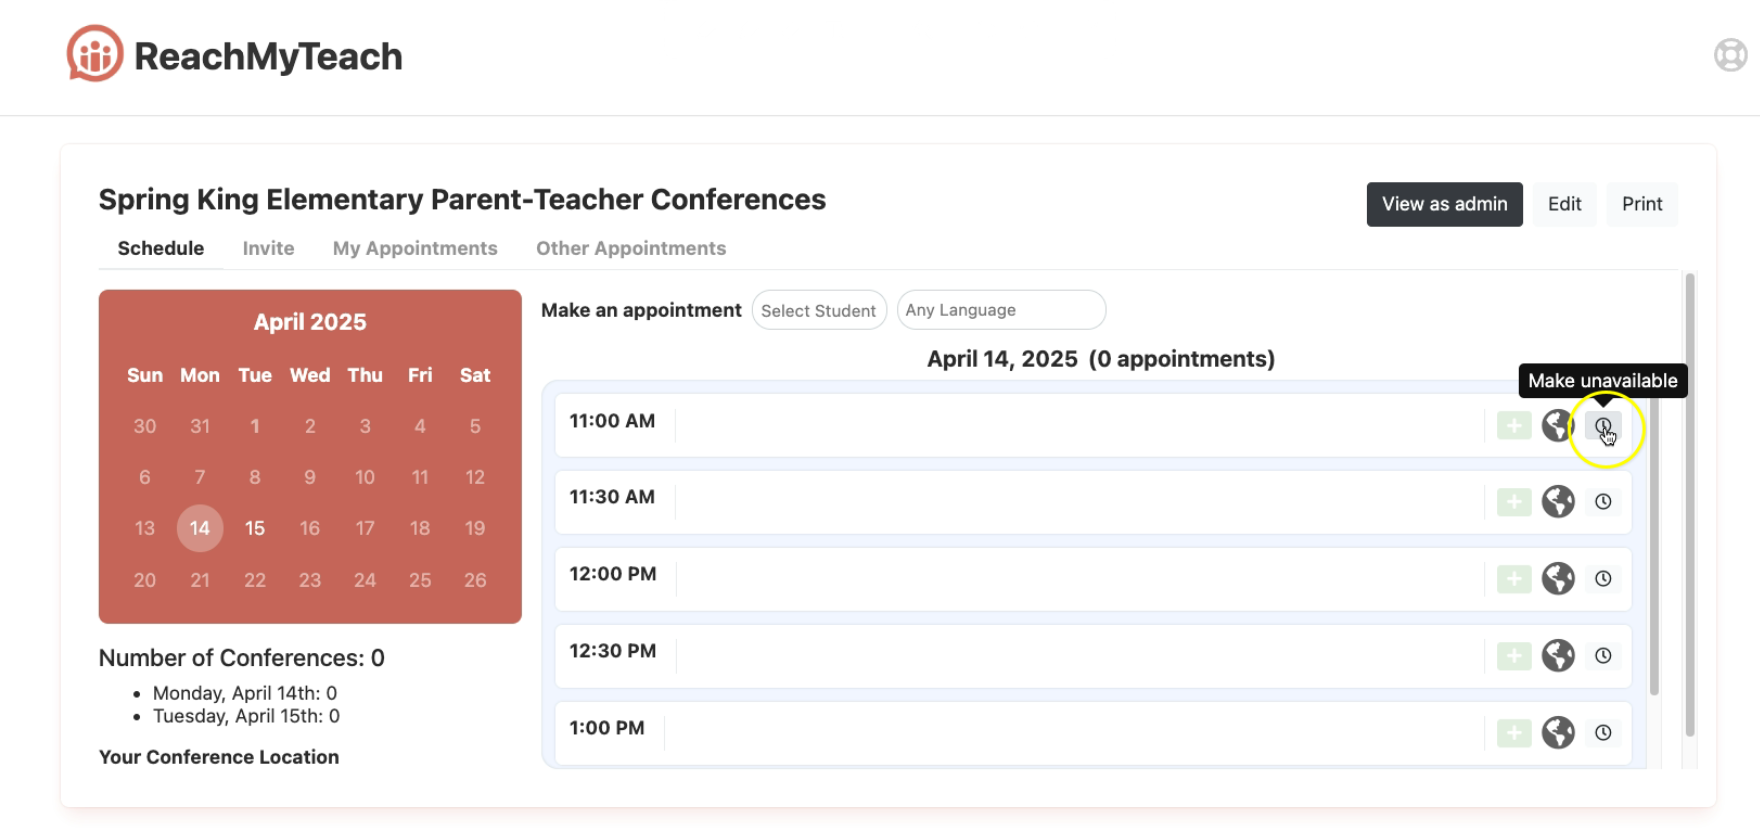Image resolution: width=1760 pixels, height=836 pixels.
Task: Switch to the My Appointments tab
Action: click(415, 248)
